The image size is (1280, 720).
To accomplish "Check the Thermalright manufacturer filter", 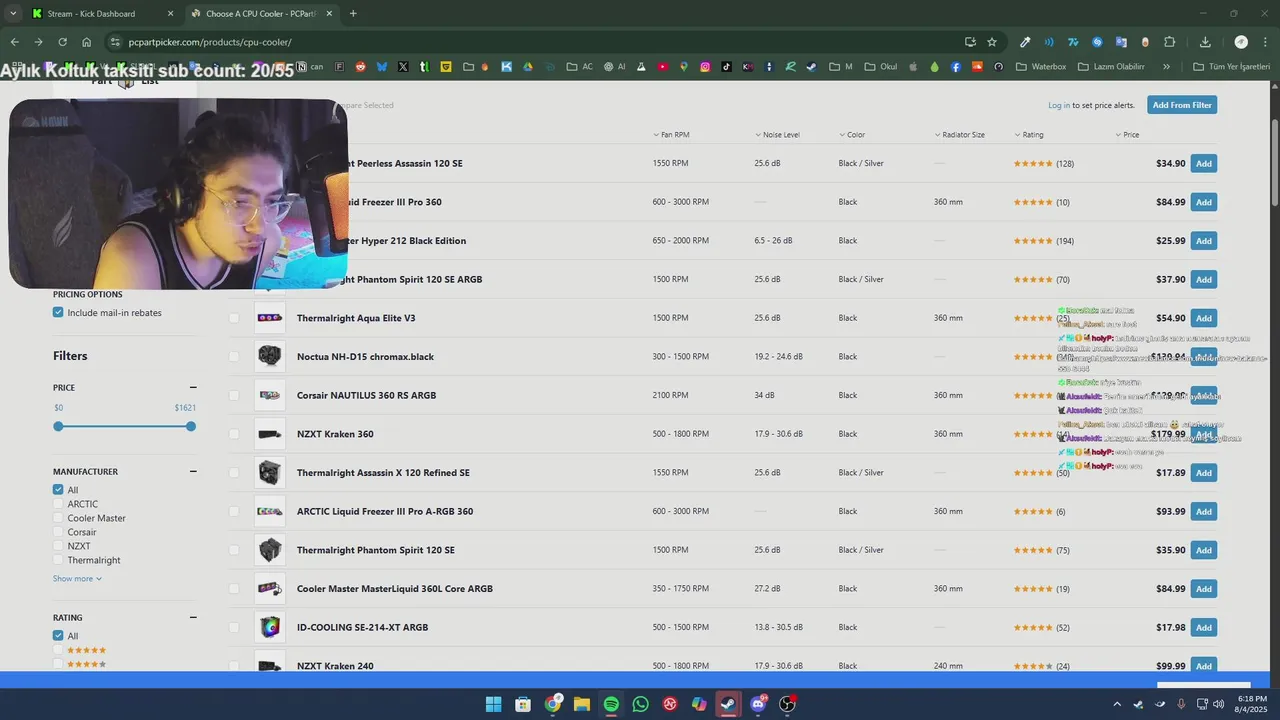I will [58, 560].
